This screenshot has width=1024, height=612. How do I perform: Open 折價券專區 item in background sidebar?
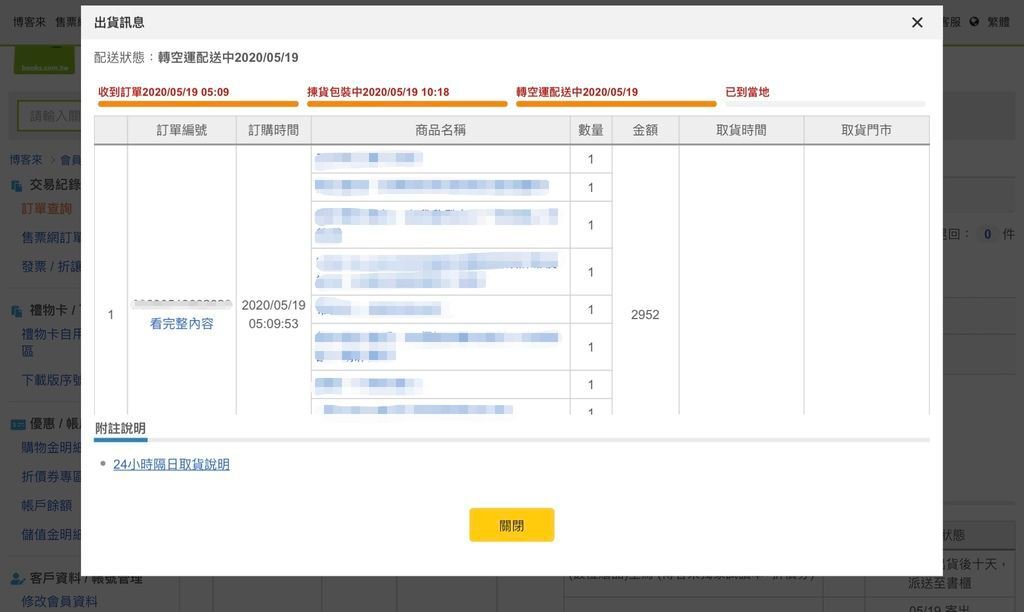(x=51, y=477)
